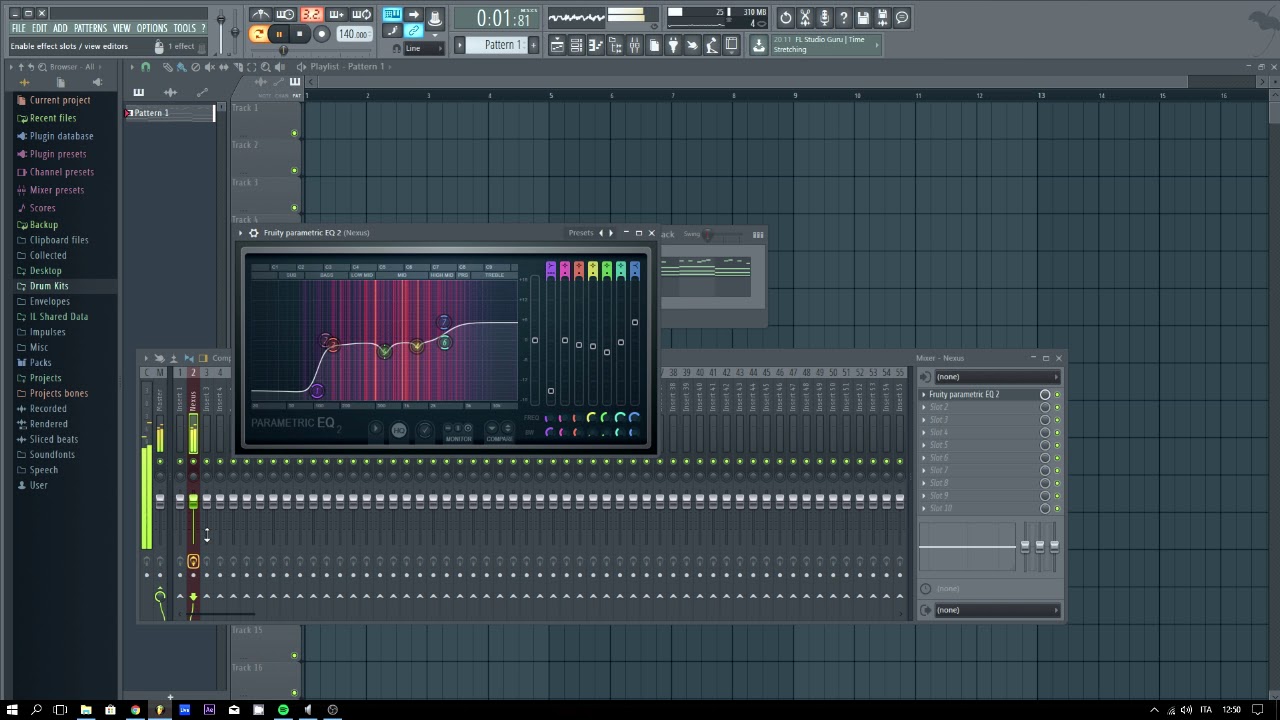Select Drum Kits folder in browser
The height and width of the screenshot is (720, 1280).
click(x=48, y=286)
